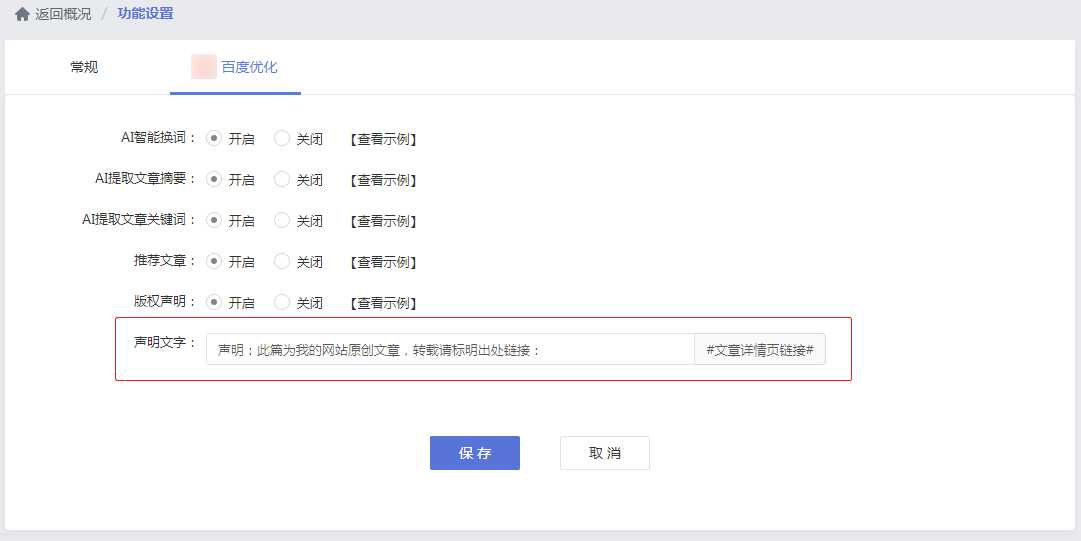
Task: Disable 推荐文章 via 关闭 radio
Action: tap(282, 261)
